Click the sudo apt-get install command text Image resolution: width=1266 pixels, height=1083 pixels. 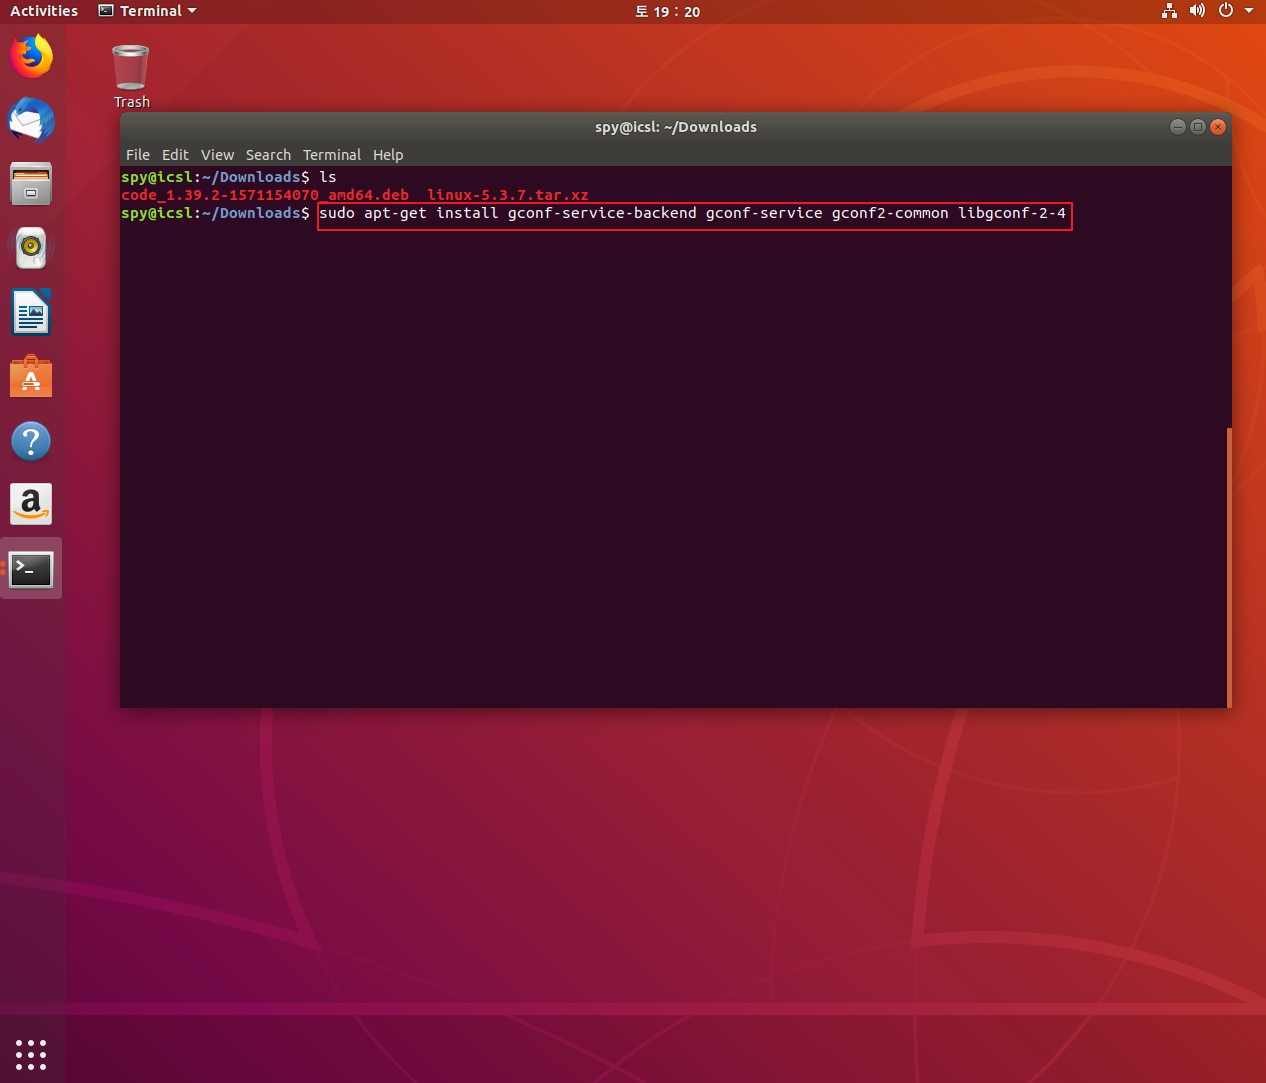694,213
